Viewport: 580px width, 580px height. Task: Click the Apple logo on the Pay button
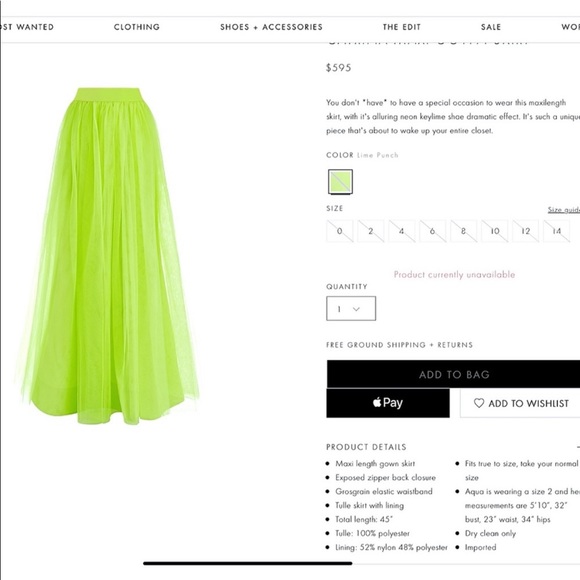tap(377, 402)
